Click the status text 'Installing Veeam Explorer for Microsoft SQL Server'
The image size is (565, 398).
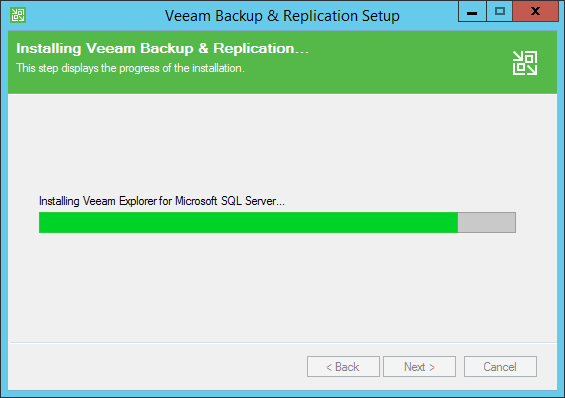(x=162, y=201)
